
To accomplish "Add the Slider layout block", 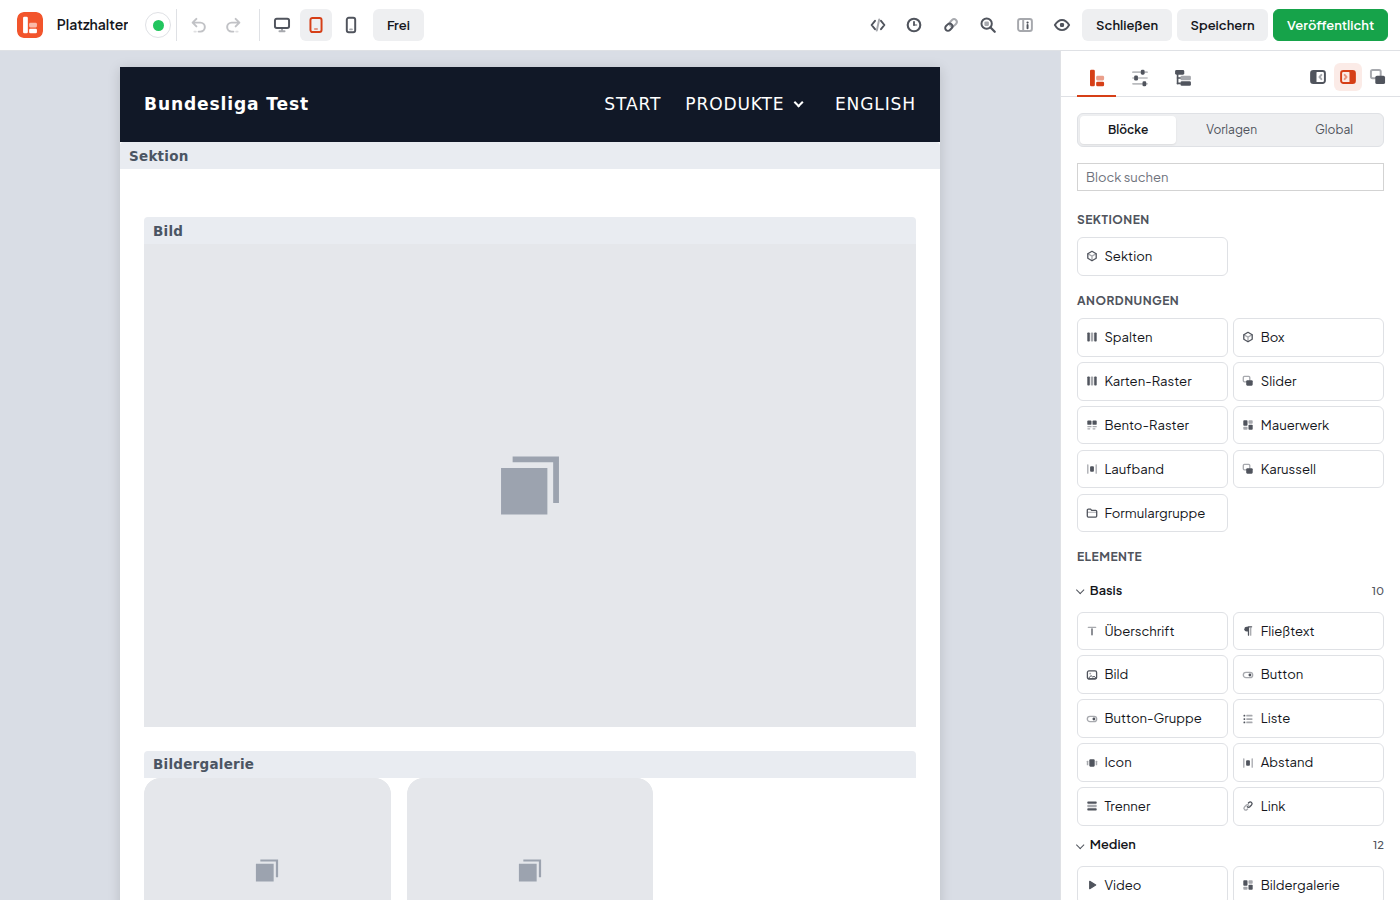I will (x=1308, y=382).
